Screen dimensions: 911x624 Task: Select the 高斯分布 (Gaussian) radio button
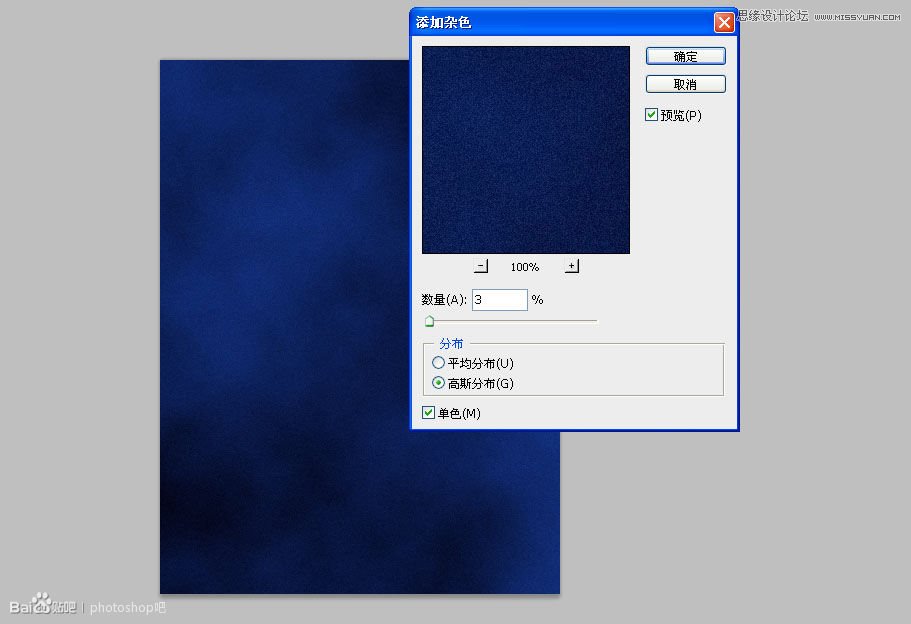(438, 383)
